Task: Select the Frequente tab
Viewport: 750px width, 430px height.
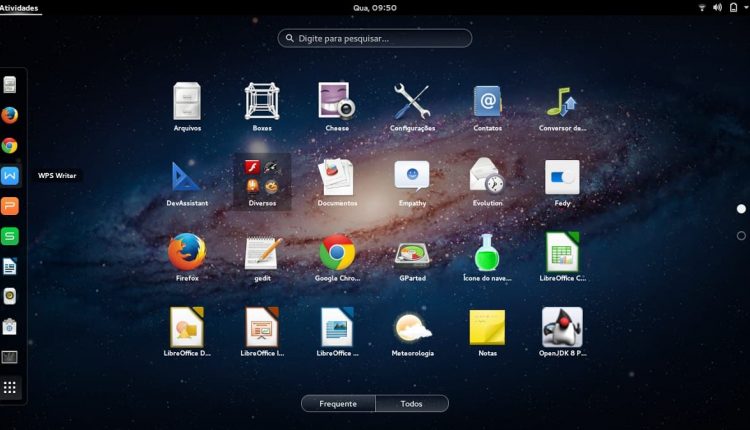Action: (338, 404)
